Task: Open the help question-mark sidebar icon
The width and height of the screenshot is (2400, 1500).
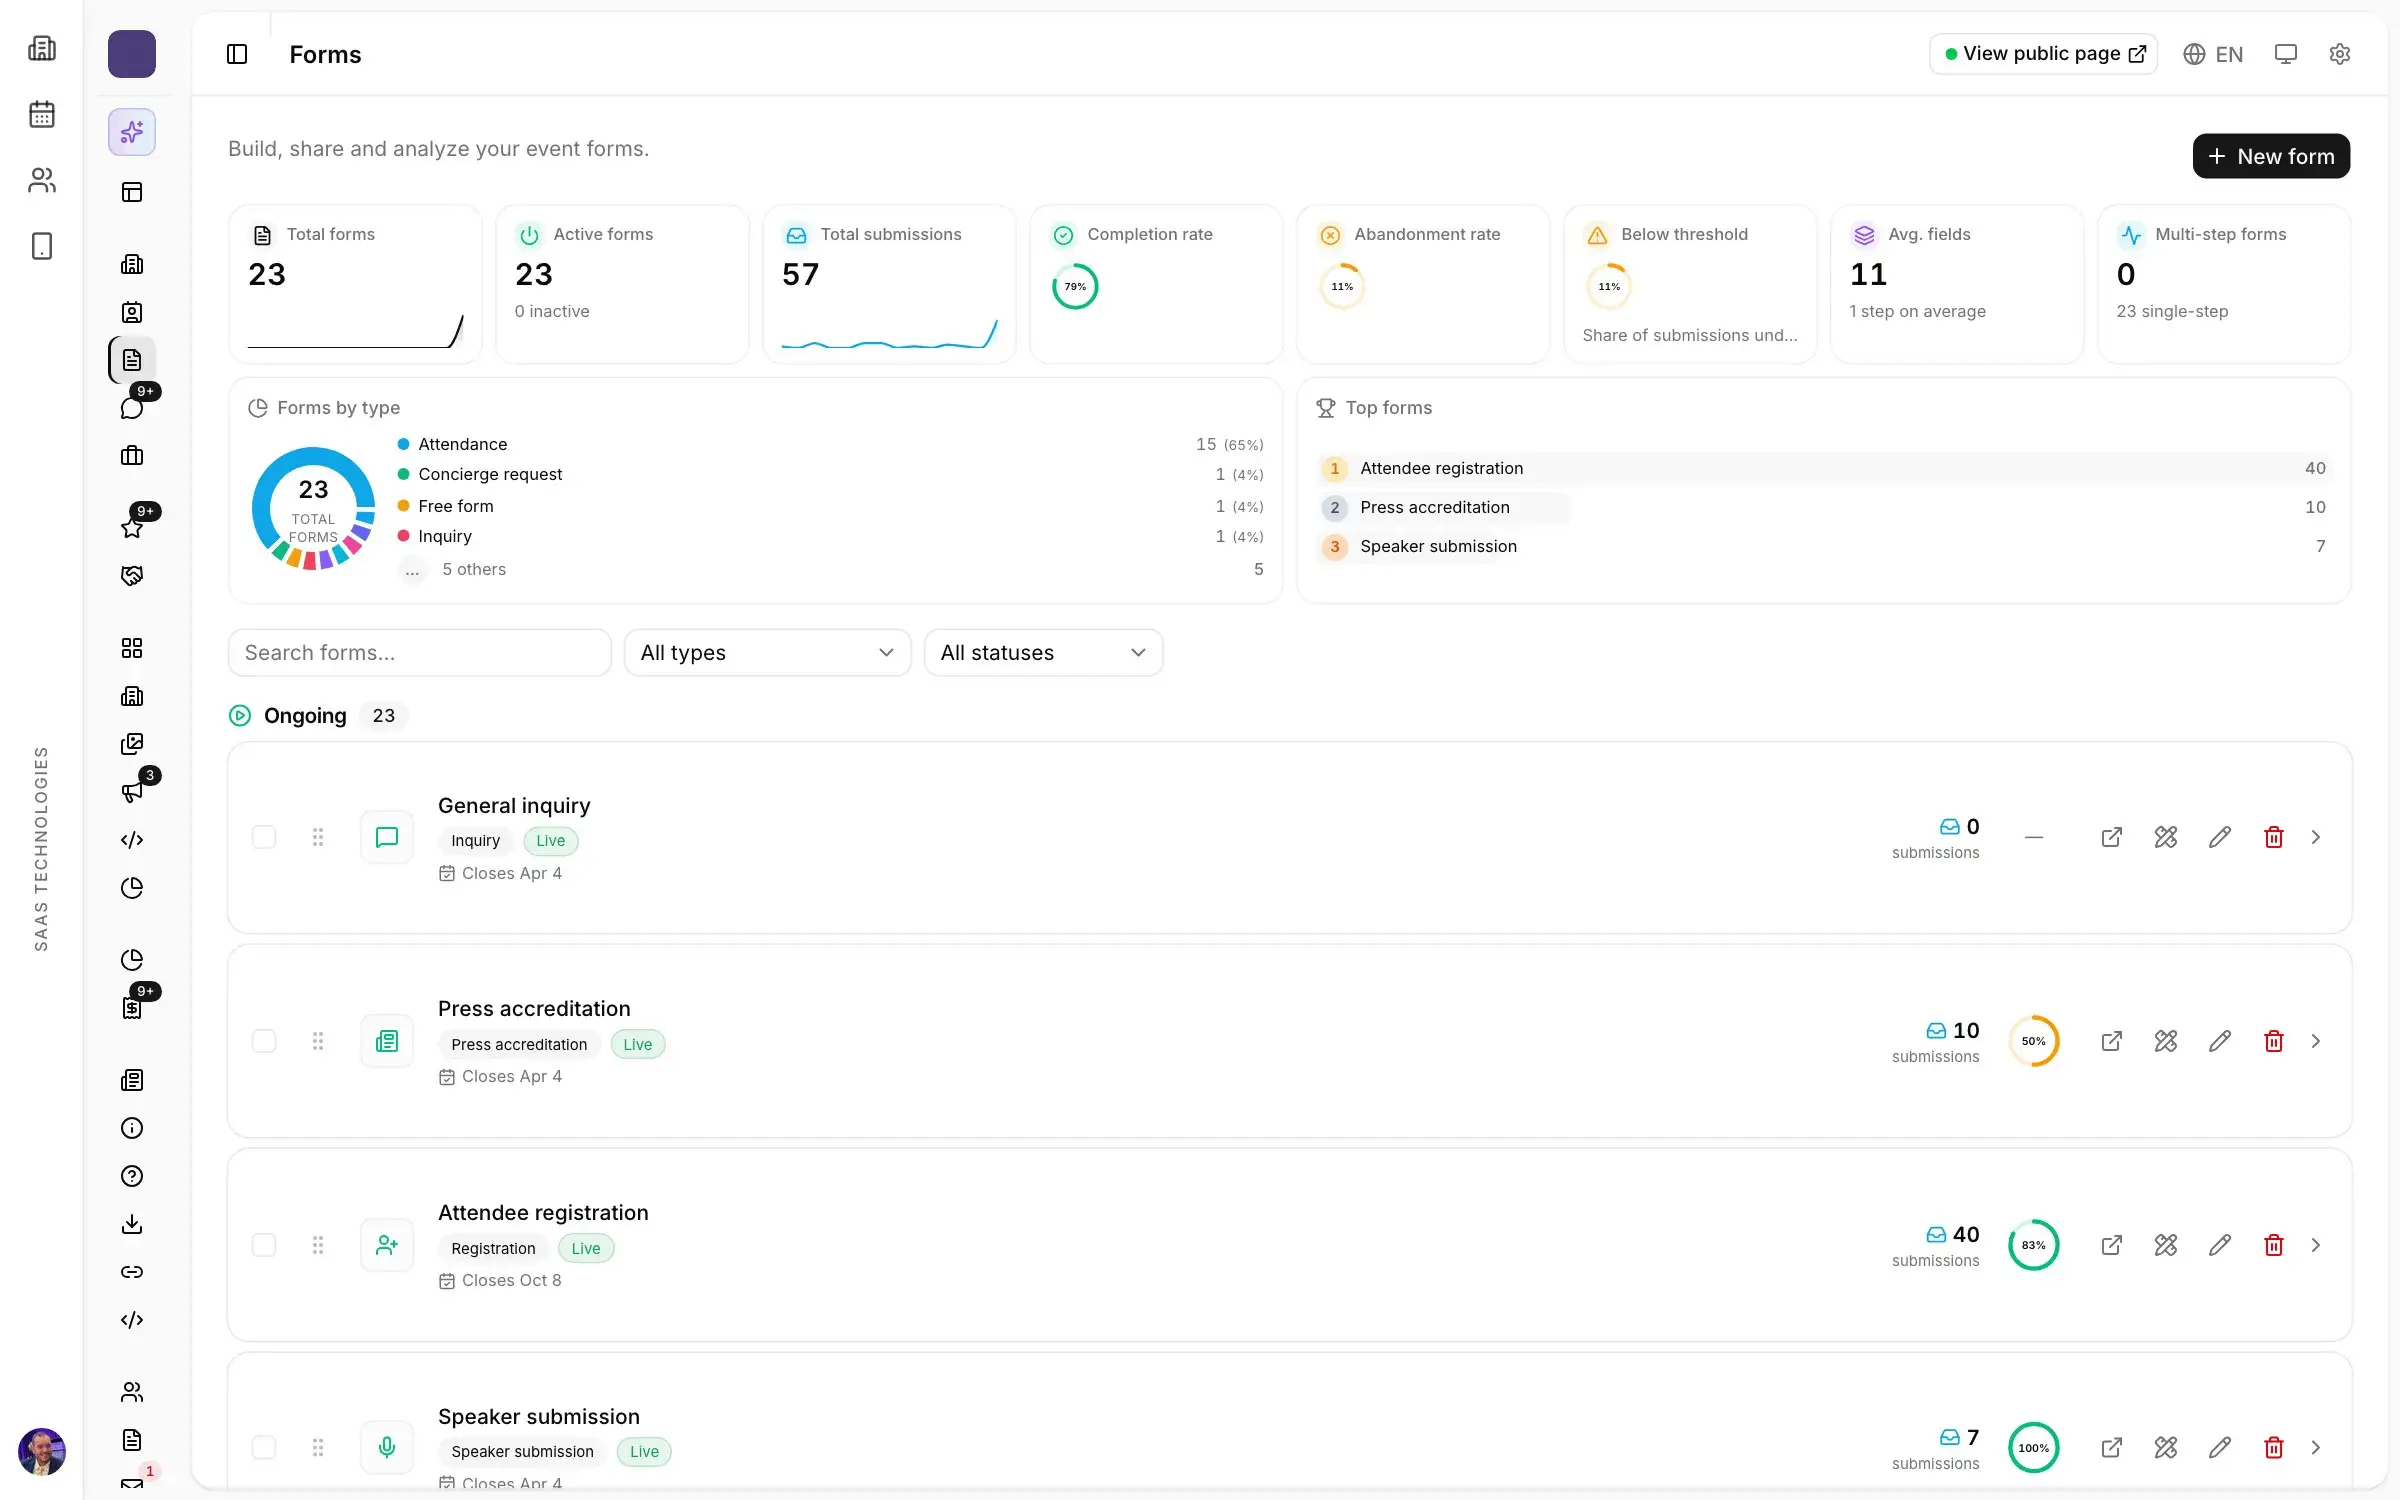Action: (132, 1176)
